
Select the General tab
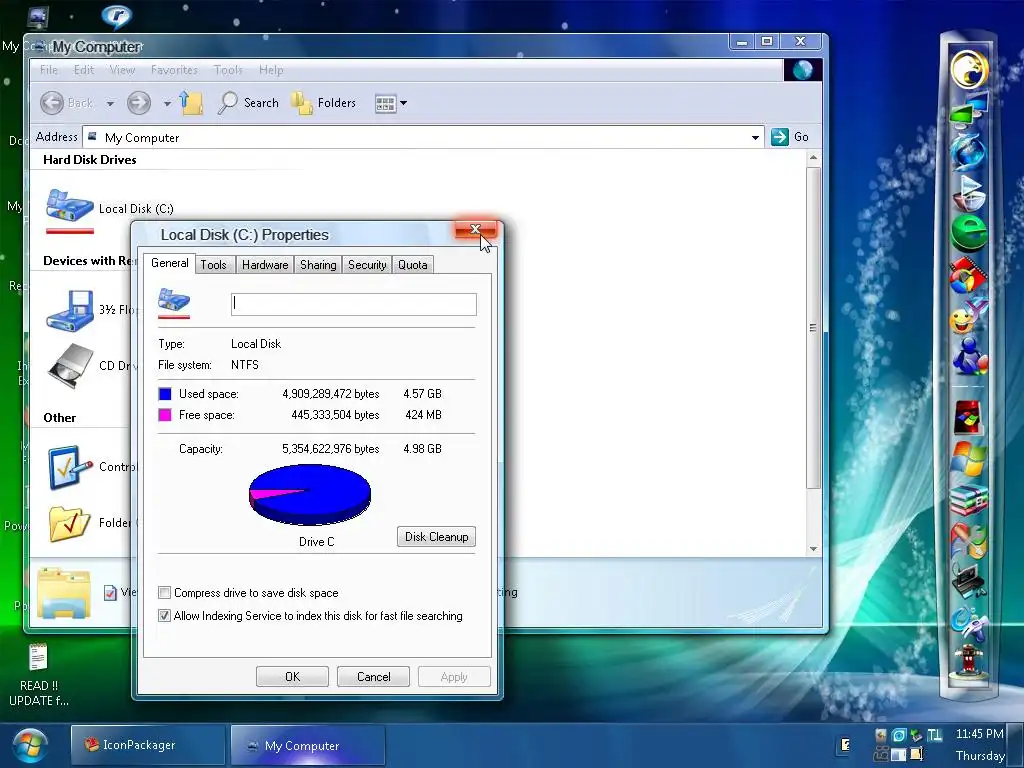point(170,263)
